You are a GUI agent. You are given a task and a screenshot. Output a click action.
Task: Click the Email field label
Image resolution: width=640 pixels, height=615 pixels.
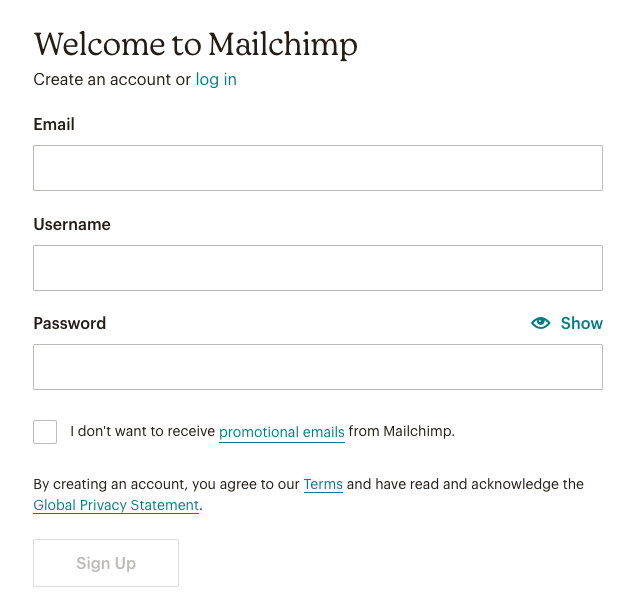tap(54, 125)
